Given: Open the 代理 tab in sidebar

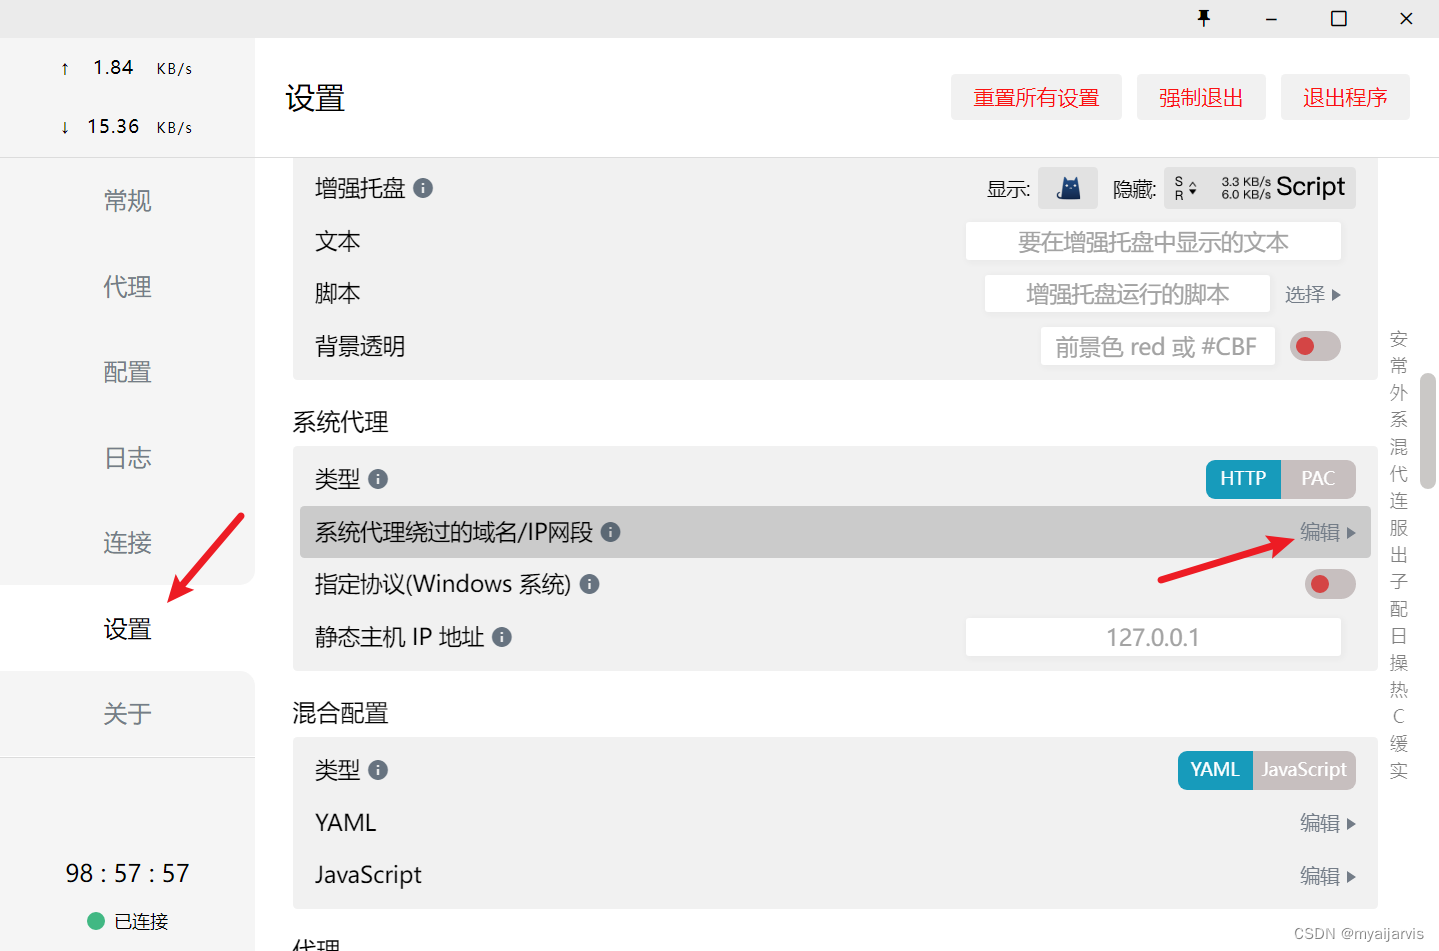Looking at the screenshot, I should tap(127, 287).
